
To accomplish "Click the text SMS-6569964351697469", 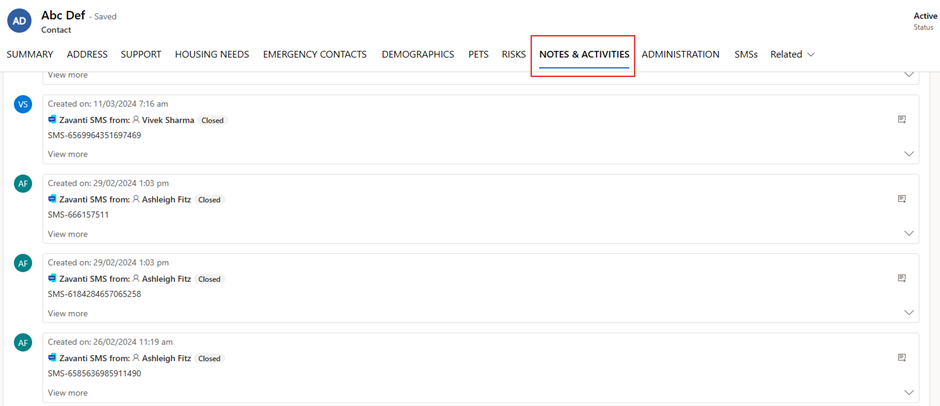I will point(95,135).
